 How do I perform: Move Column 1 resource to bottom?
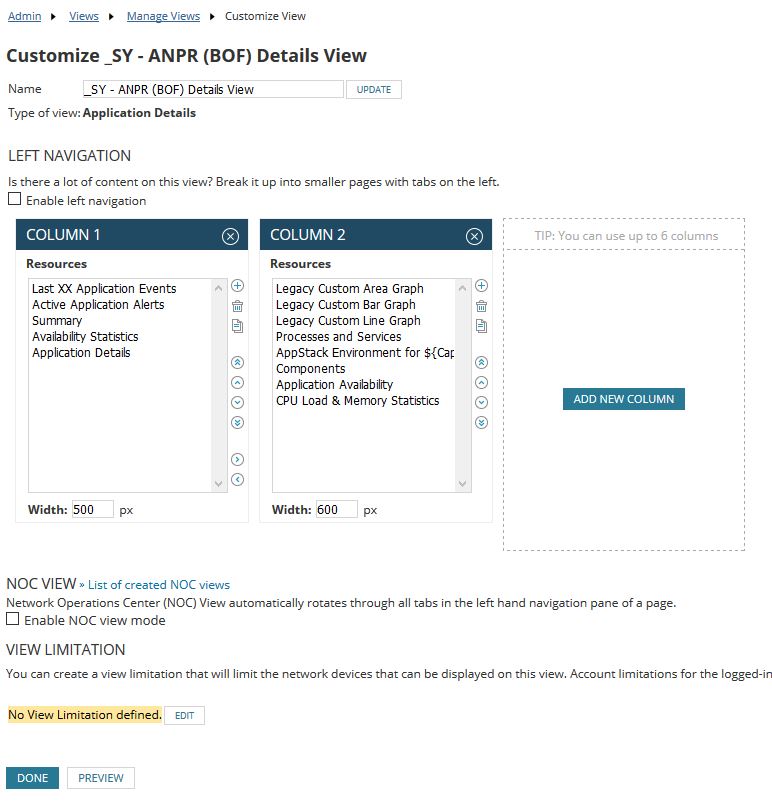[237, 423]
